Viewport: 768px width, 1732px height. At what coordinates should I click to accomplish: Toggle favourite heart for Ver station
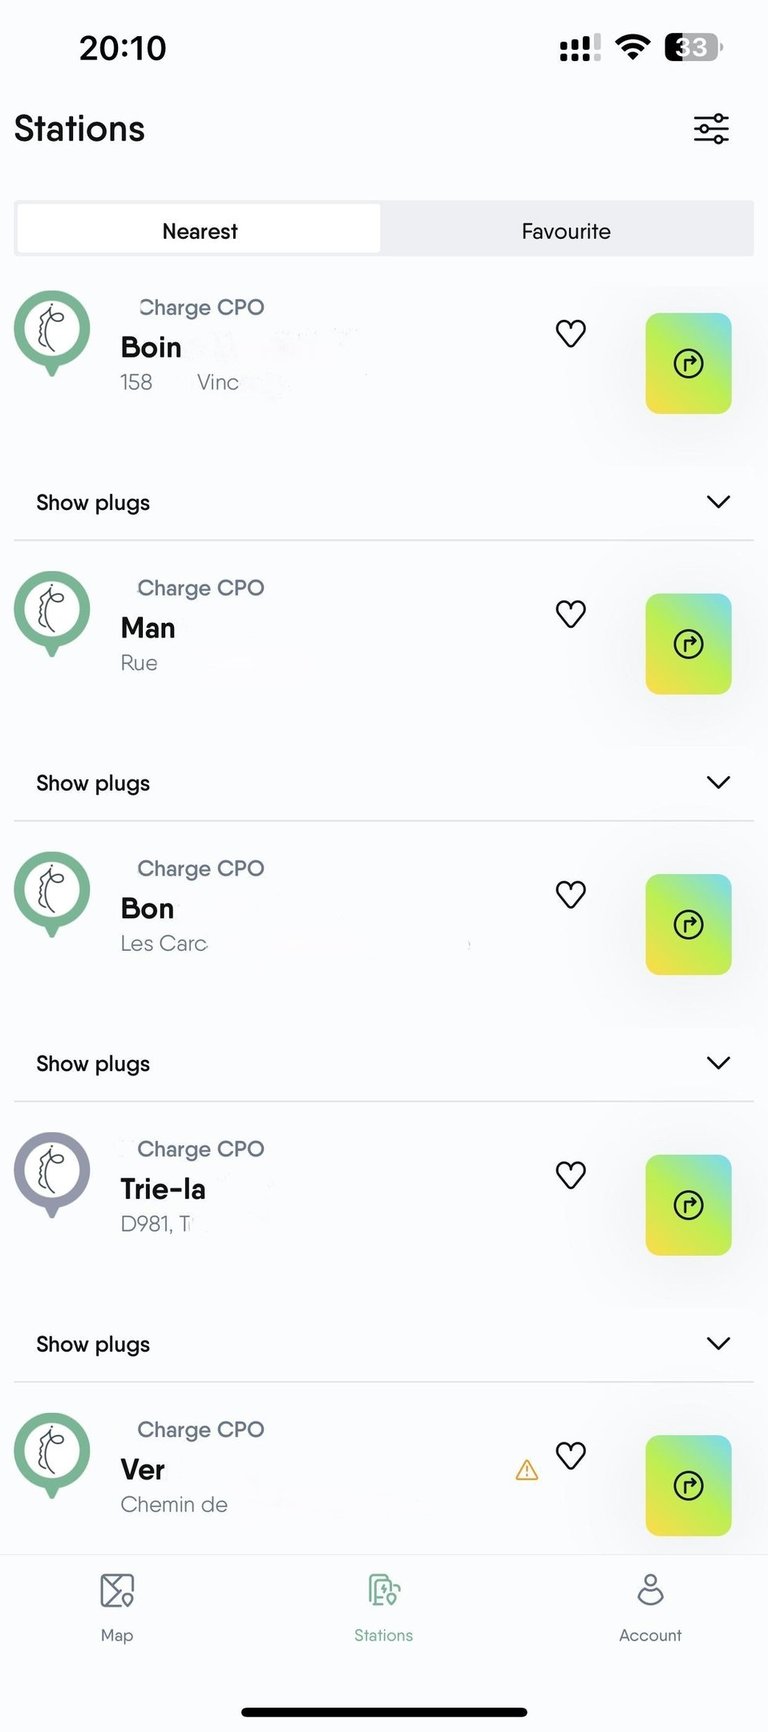pos(571,1455)
